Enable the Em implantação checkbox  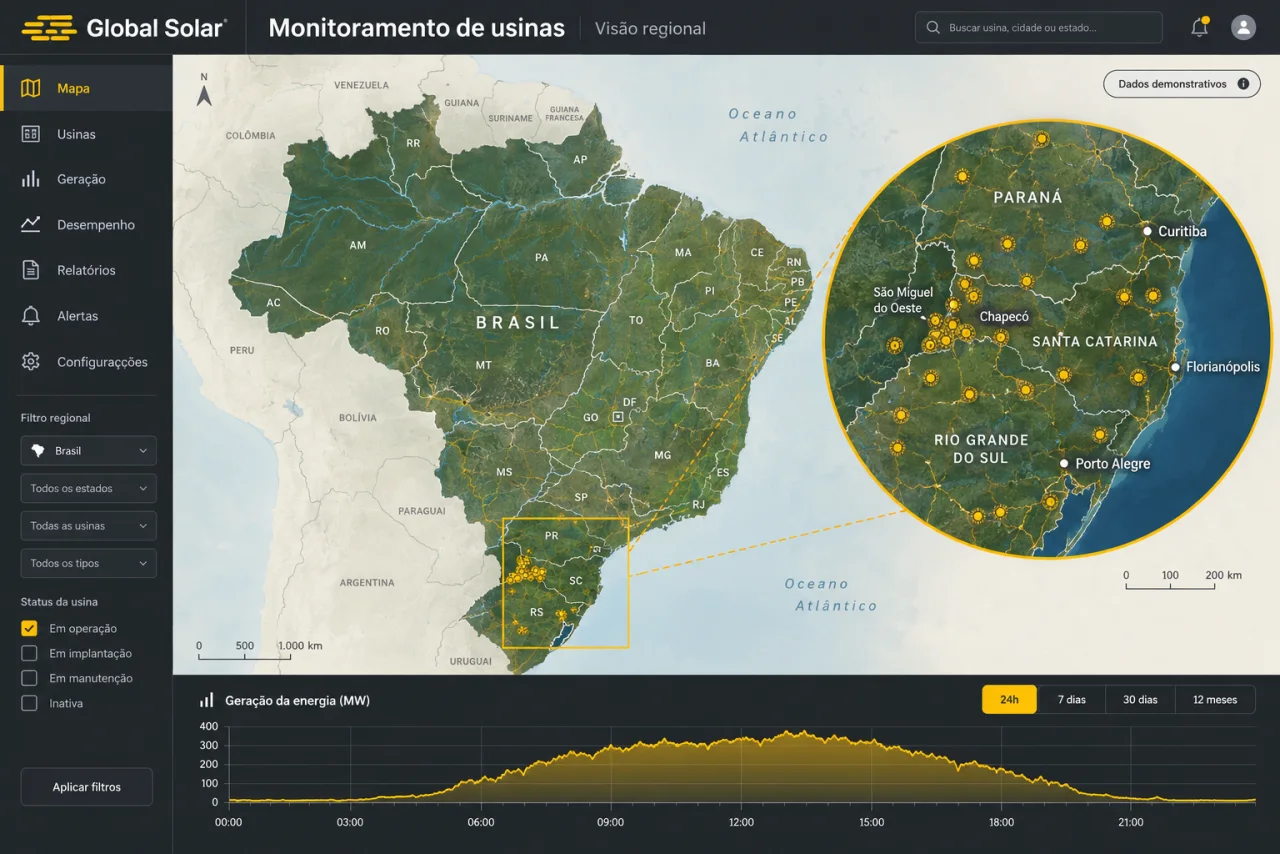pyautogui.click(x=29, y=654)
